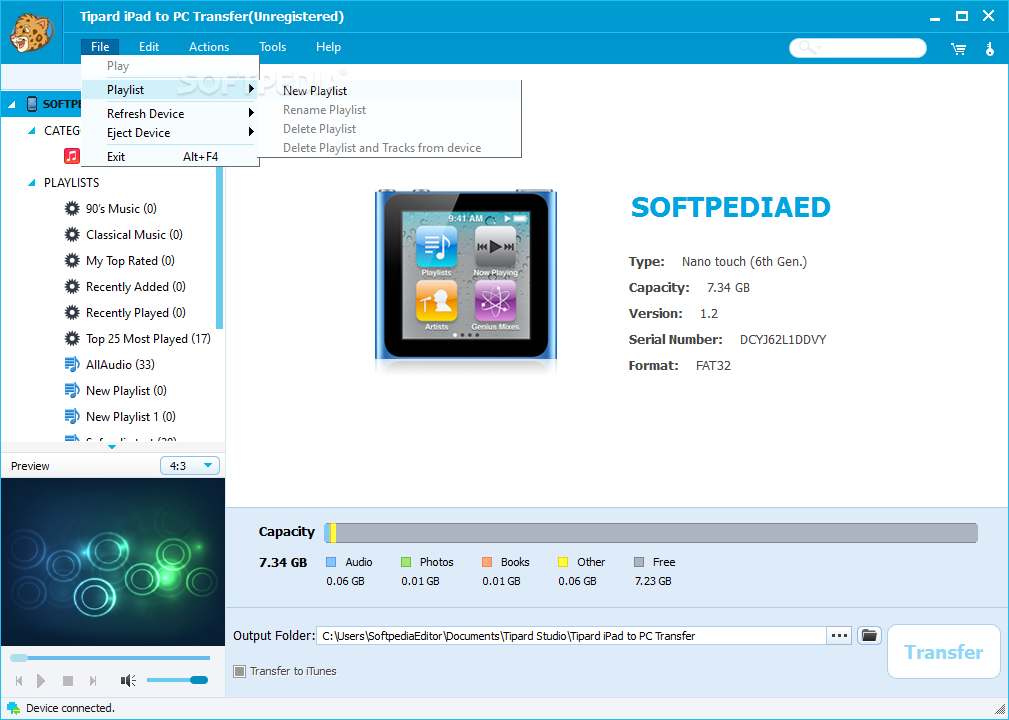Viewport: 1009px width, 720px height.
Task: Select the Top 25 Most Played (17) playlist
Action: tap(148, 338)
